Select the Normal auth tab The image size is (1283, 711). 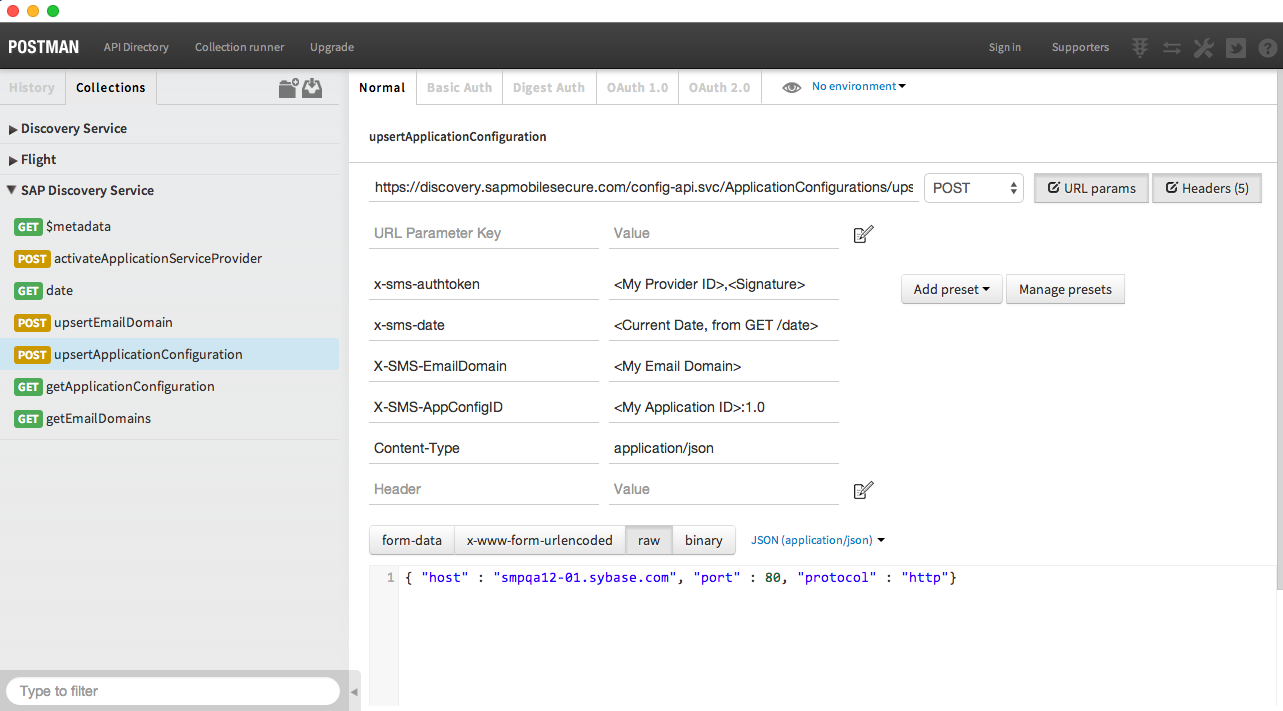point(382,88)
